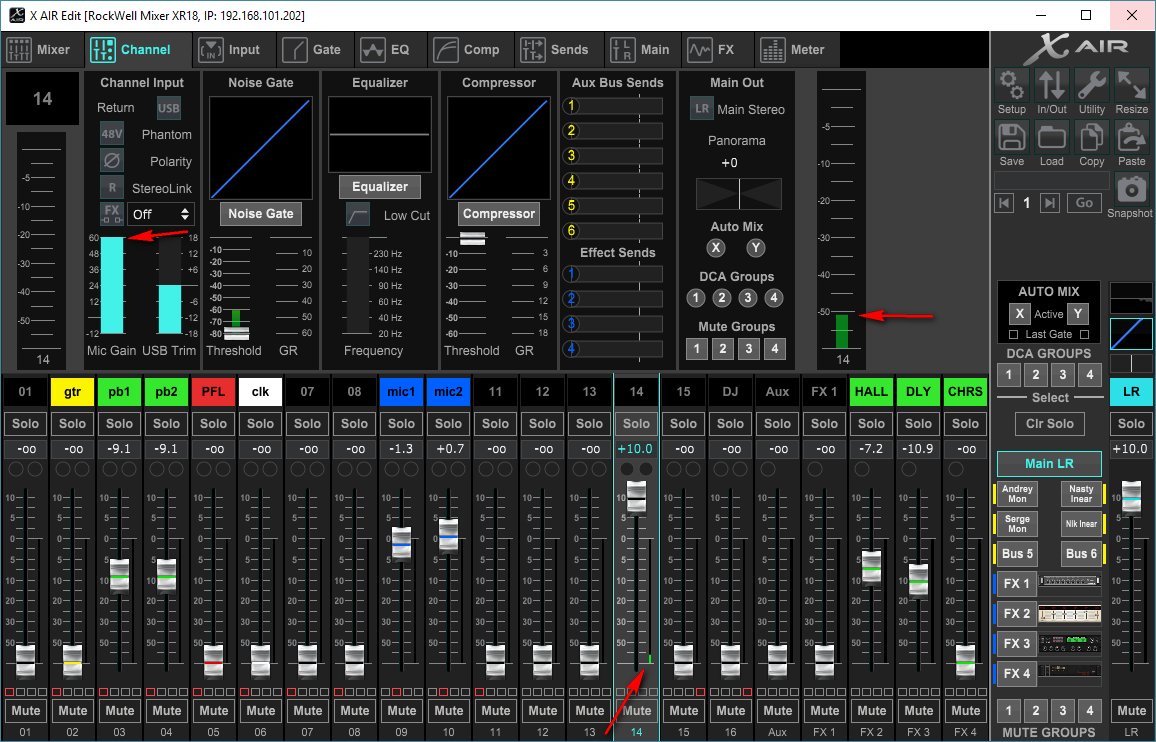Click the Compressor enable button
The width and height of the screenshot is (1156, 742).
pos(498,214)
